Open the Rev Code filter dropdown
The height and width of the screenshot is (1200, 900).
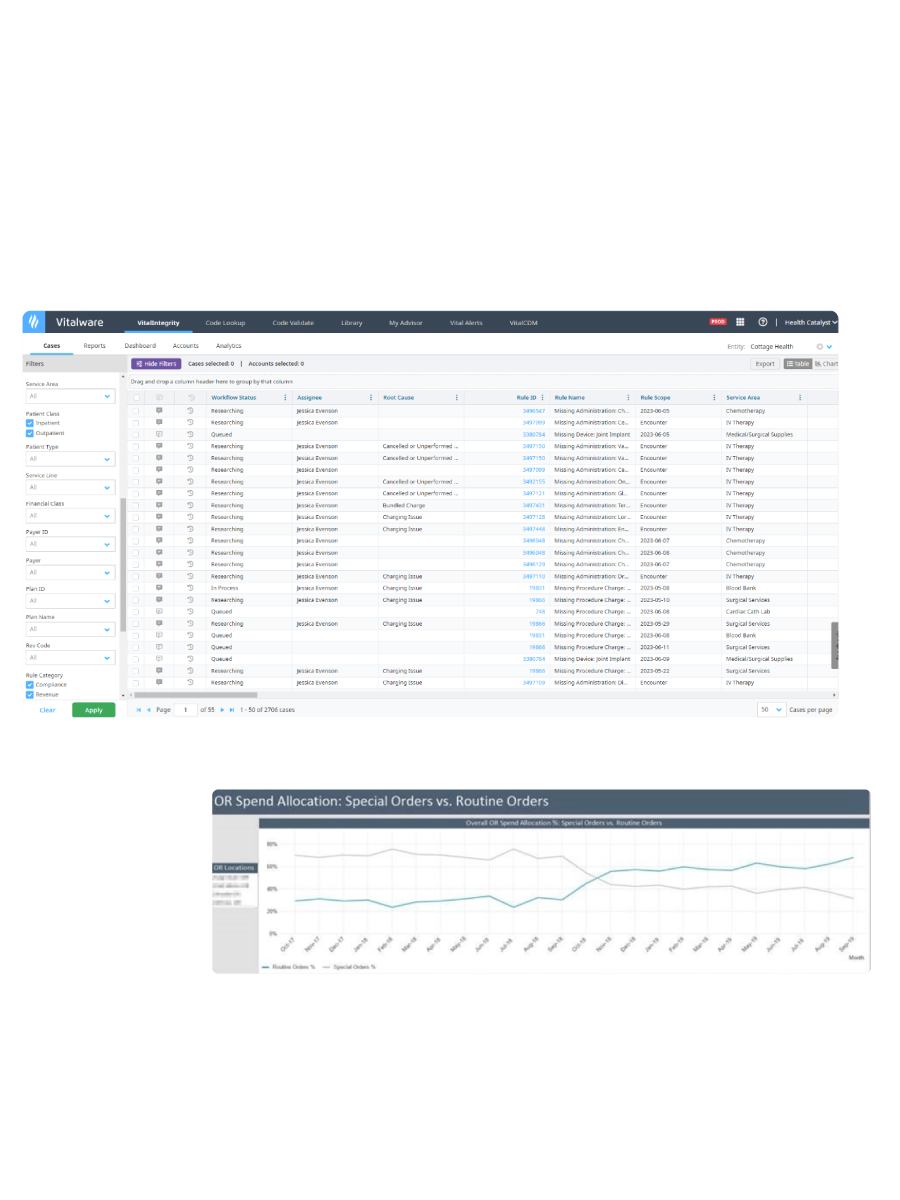70,658
